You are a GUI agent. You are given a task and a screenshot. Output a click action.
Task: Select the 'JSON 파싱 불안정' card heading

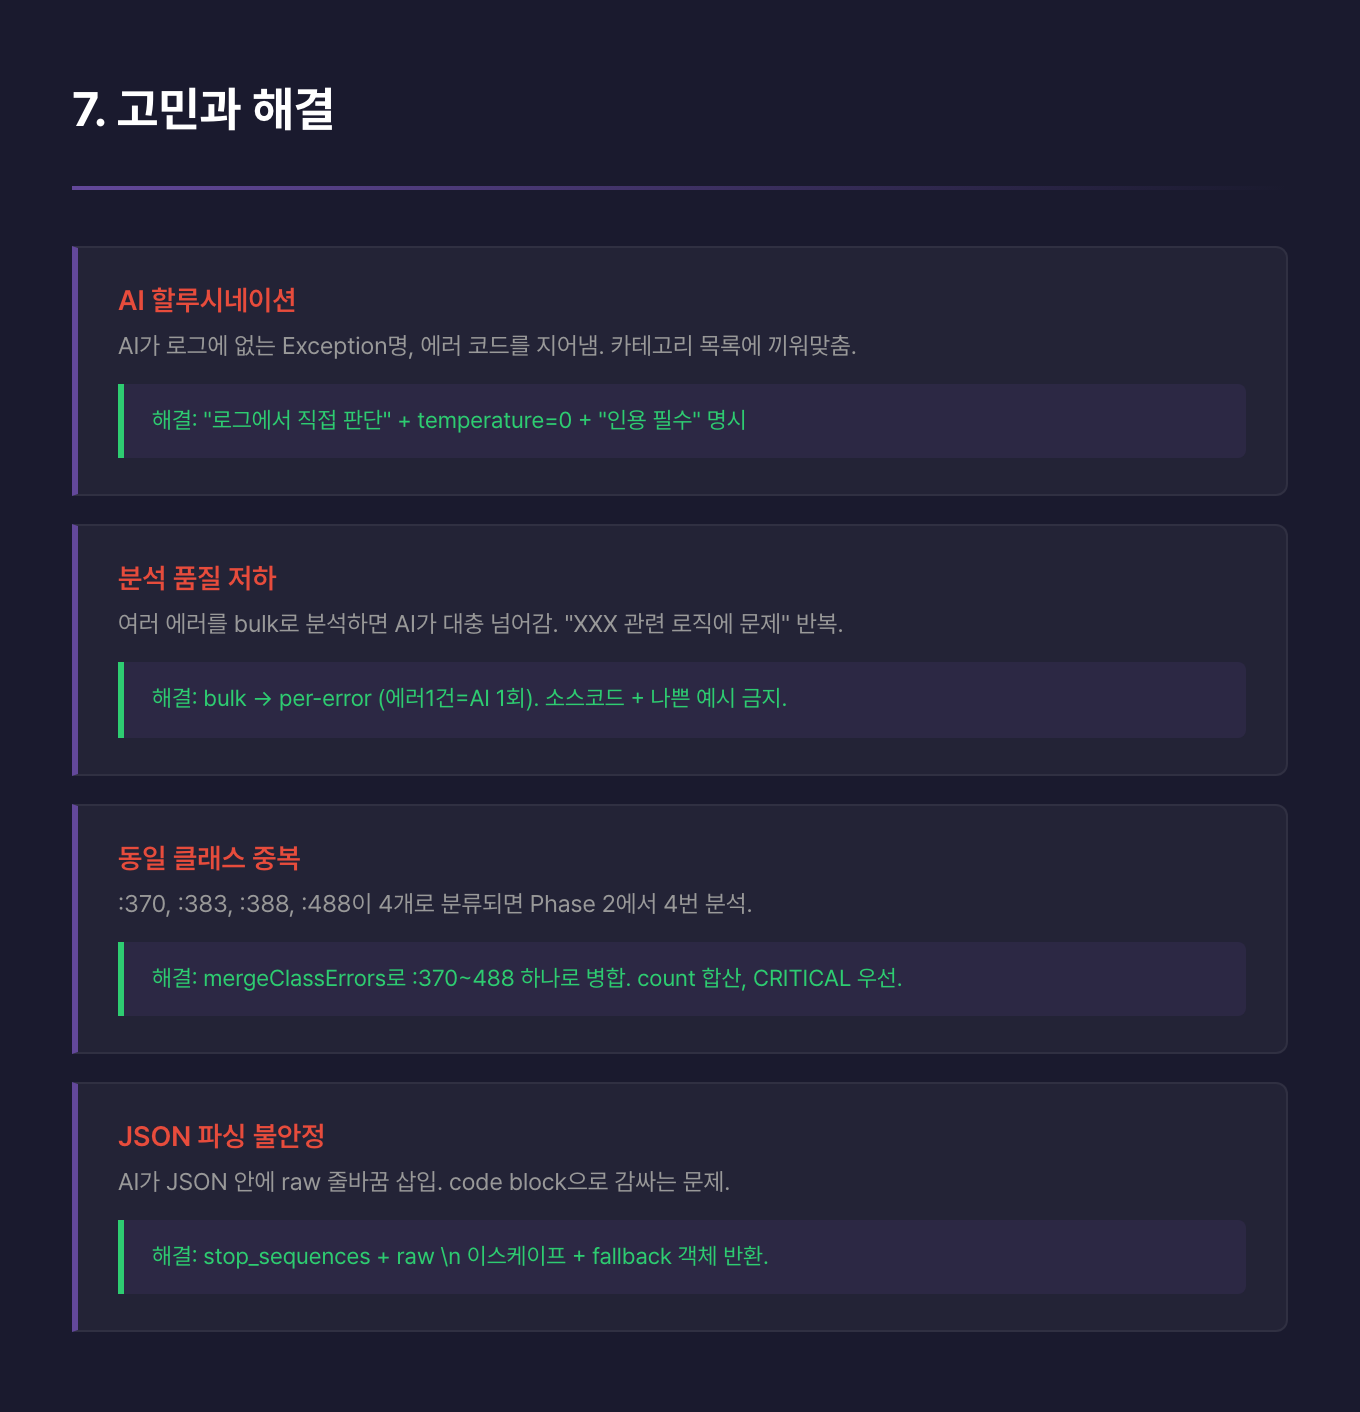221,1136
